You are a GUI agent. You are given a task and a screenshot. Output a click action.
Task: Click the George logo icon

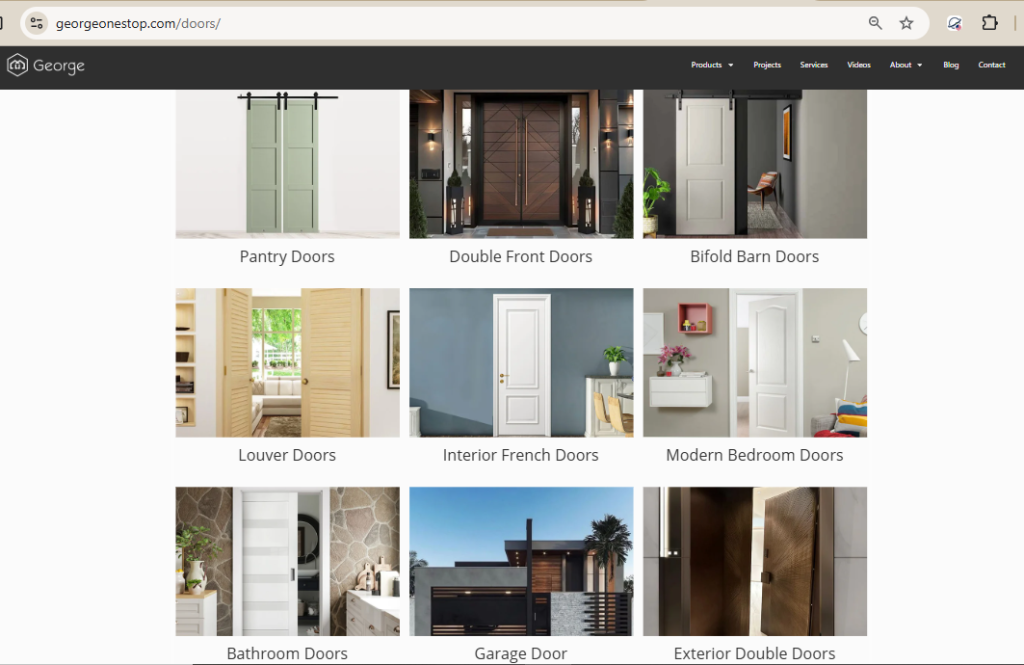pyautogui.click(x=18, y=65)
